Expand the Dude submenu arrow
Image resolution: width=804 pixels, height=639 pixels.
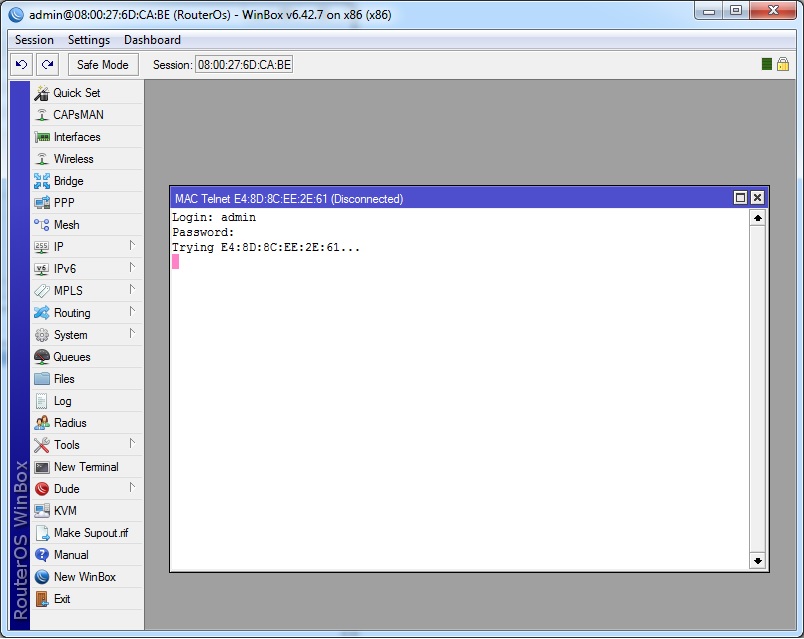pyautogui.click(x=132, y=488)
